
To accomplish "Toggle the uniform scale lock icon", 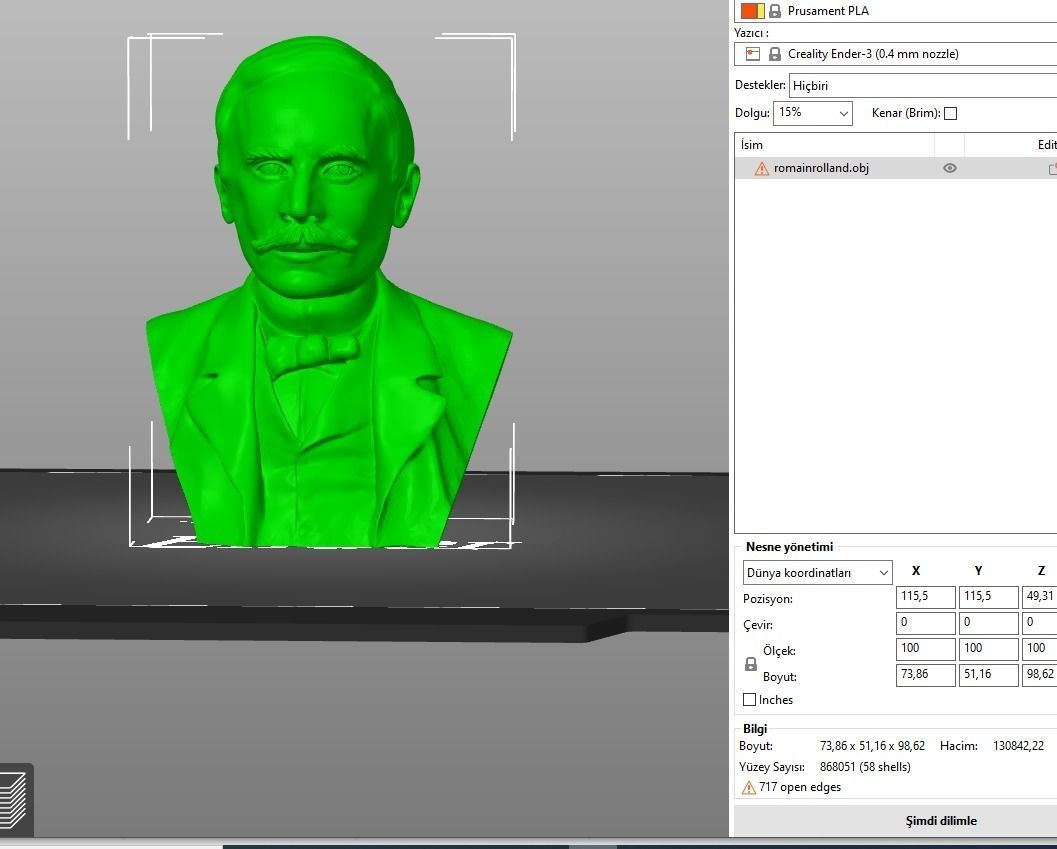I will (x=750, y=664).
